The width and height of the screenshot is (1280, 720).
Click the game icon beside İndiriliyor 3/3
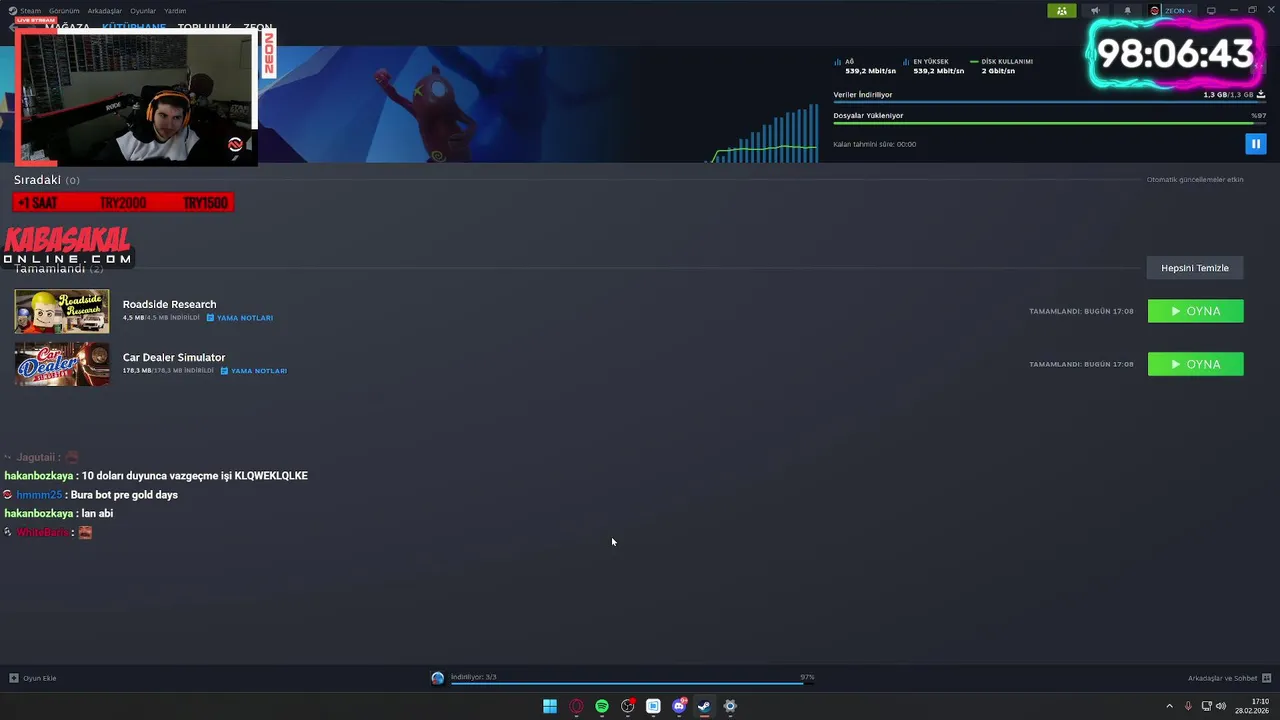437,678
